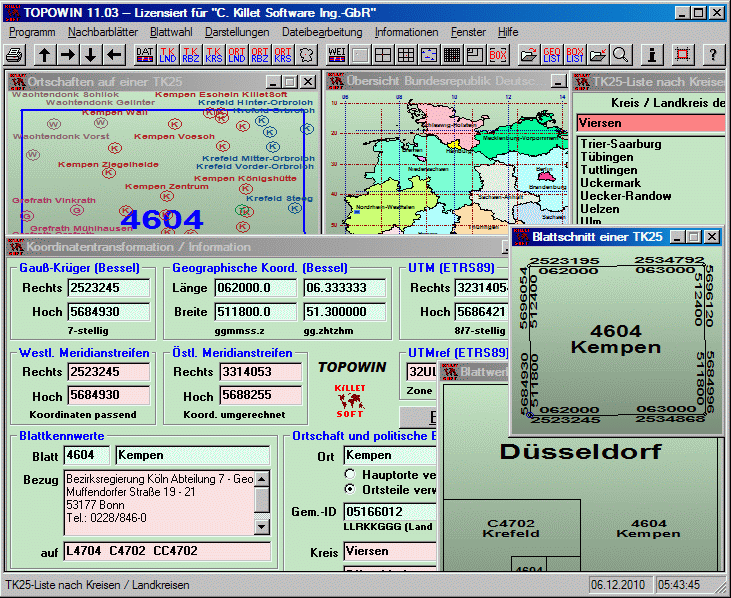This screenshot has height=598, width=731.
Task: Click the Ort field showing Kempen
Action: point(390,455)
